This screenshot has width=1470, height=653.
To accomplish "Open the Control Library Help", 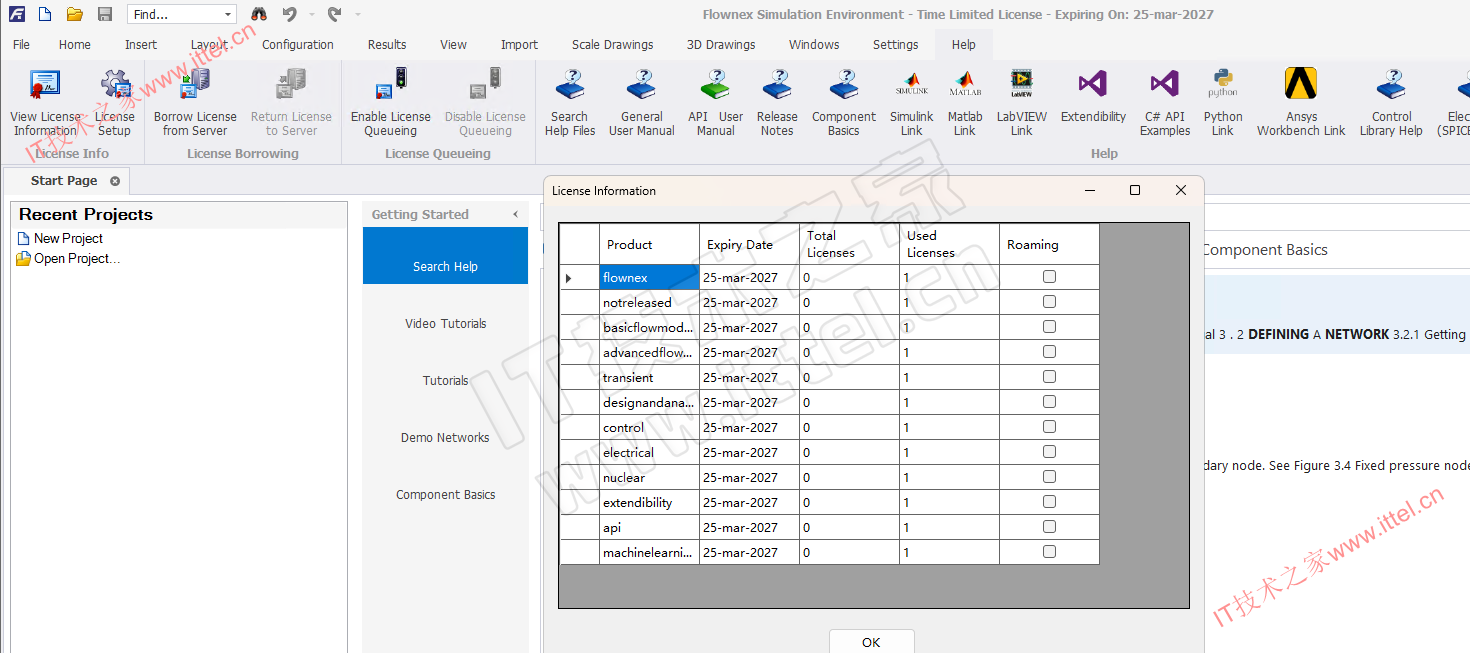I will pyautogui.click(x=1391, y=103).
